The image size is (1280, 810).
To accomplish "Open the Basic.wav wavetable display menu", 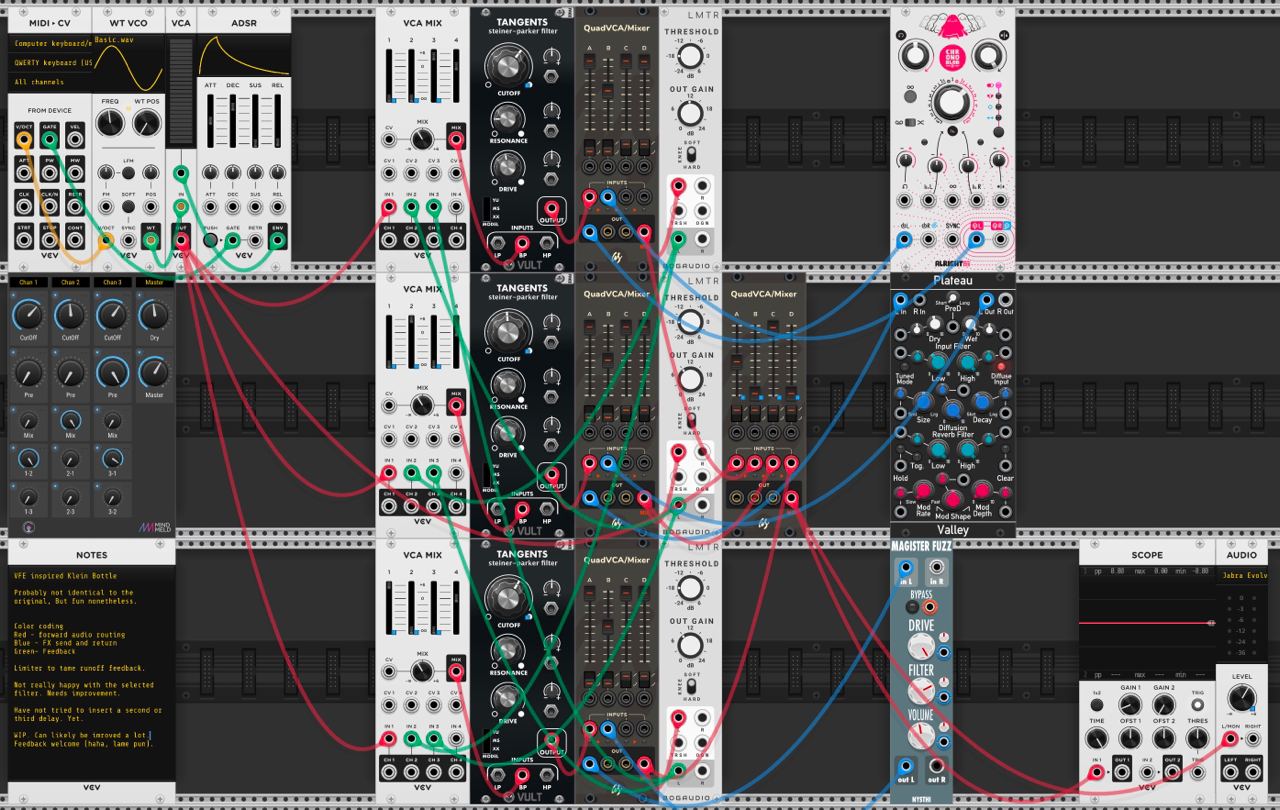I will 129,62.
